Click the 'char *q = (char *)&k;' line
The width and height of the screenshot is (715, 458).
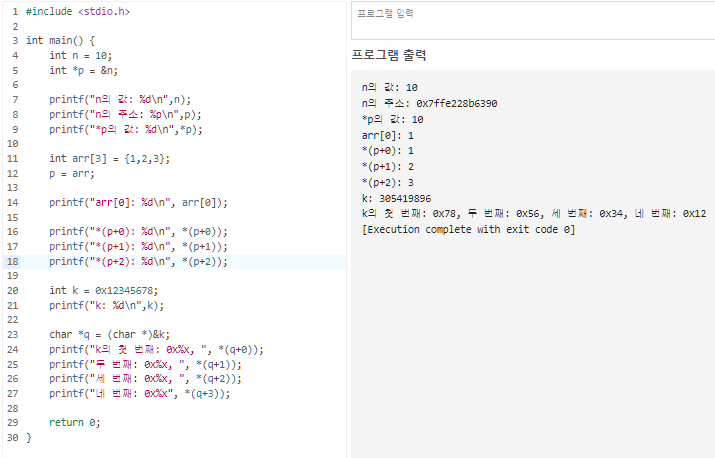pos(109,335)
